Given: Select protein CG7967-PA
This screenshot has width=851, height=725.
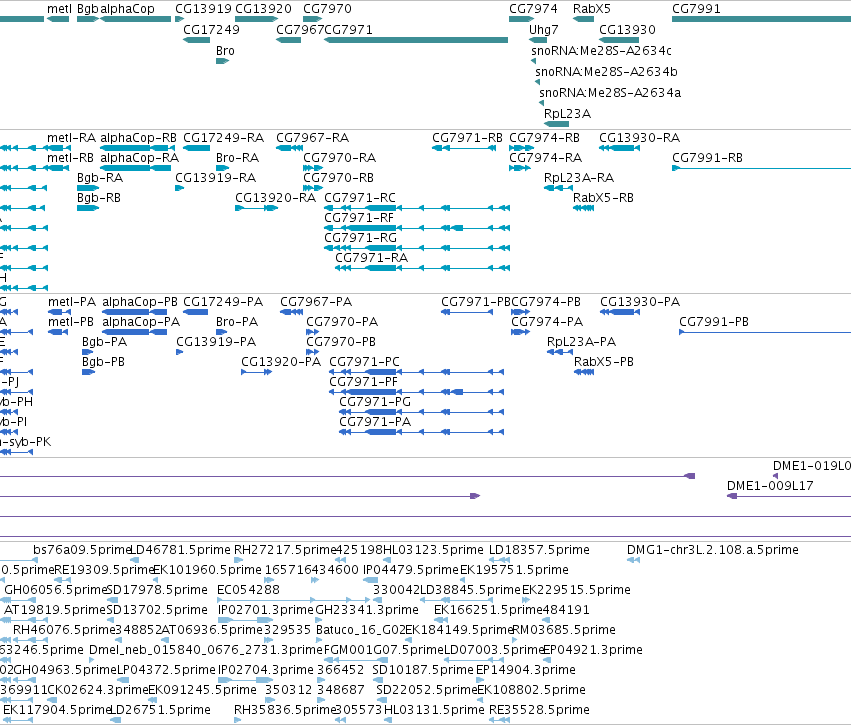Looking at the screenshot, I should 291,311.
